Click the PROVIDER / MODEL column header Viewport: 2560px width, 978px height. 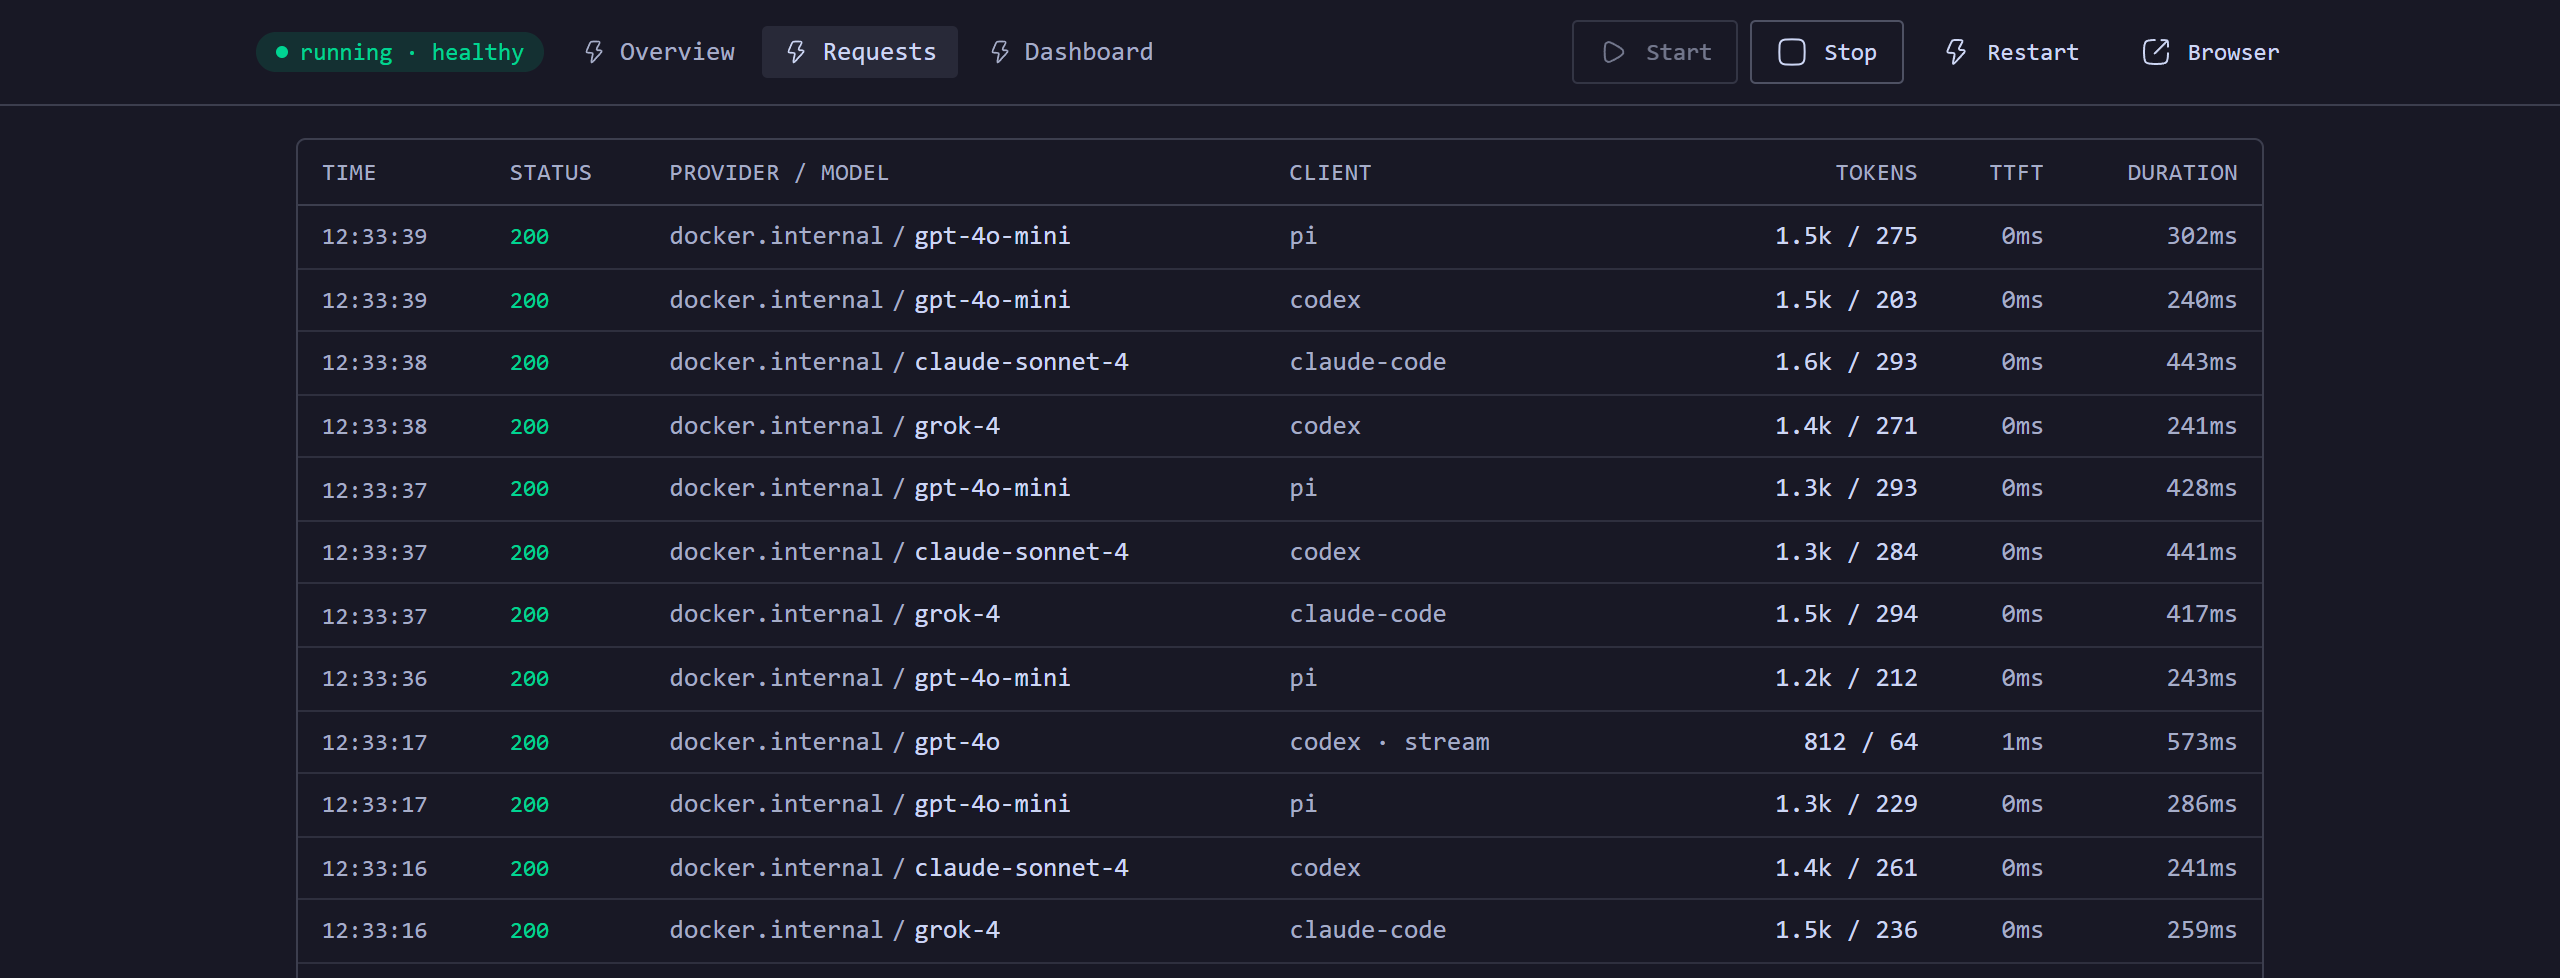778,173
